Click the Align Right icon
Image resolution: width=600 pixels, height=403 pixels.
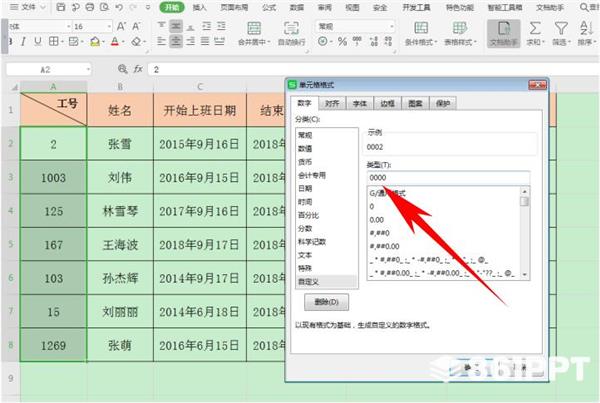(190, 41)
